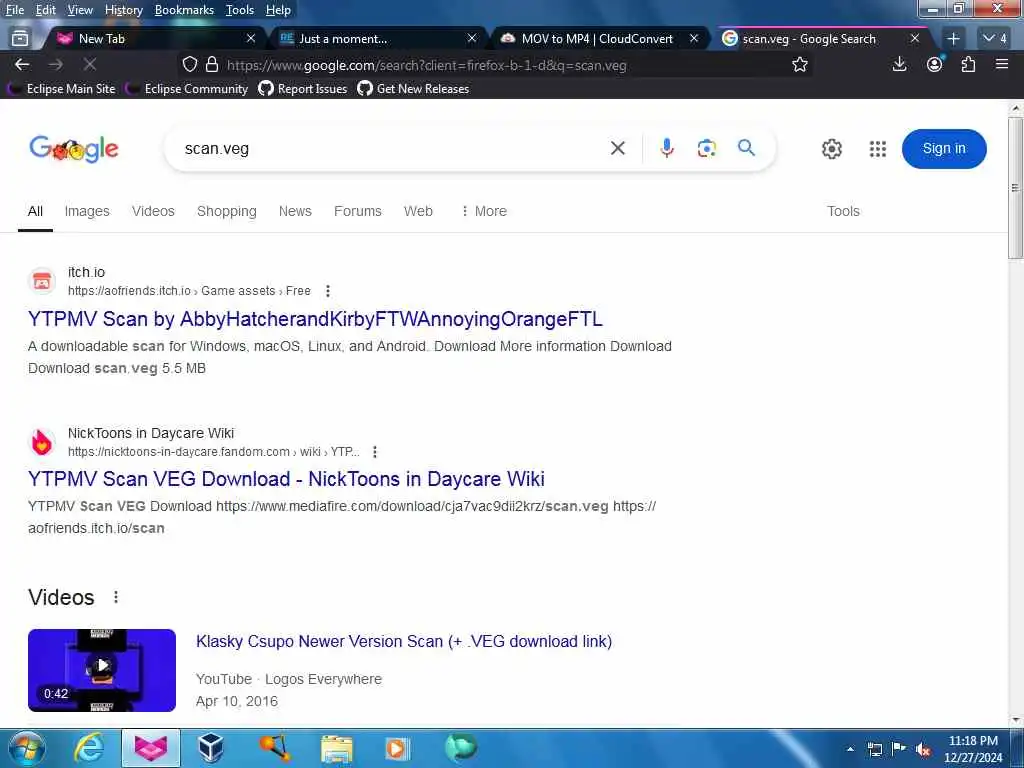The image size is (1024, 768).
Task: Open the media player taskbar icon
Action: tap(396, 749)
